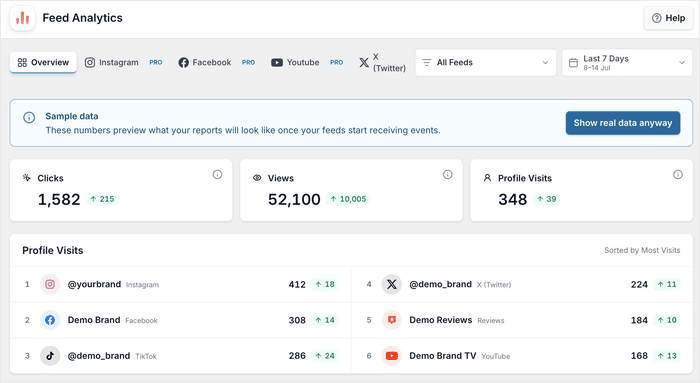The image size is (700, 383).
Task: Click the @demo_brand TikTok avatar icon
Action: click(x=50, y=356)
